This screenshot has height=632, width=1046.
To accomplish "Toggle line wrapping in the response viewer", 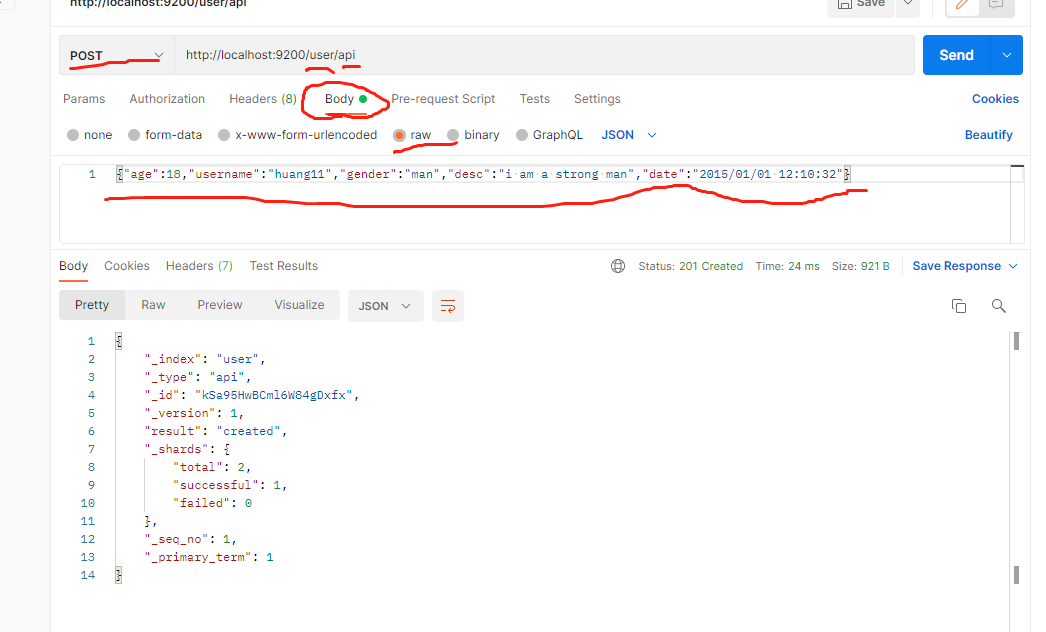I will coord(447,306).
